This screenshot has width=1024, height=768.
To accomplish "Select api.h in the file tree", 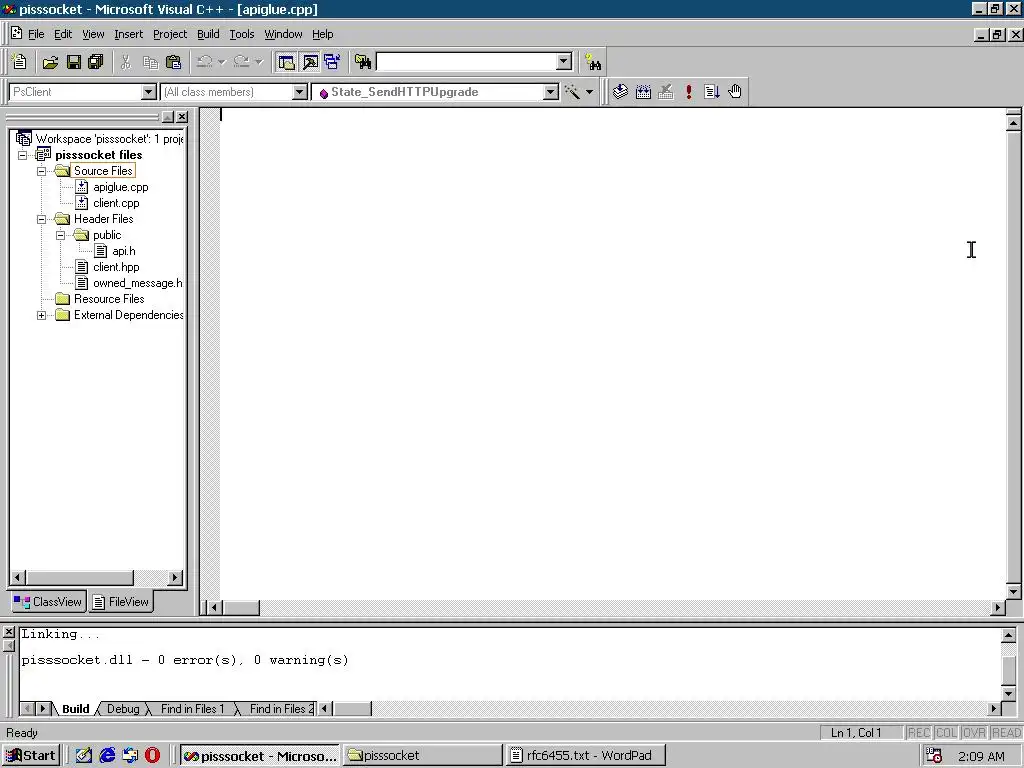I will pyautogui.click(x=123, y=251).
